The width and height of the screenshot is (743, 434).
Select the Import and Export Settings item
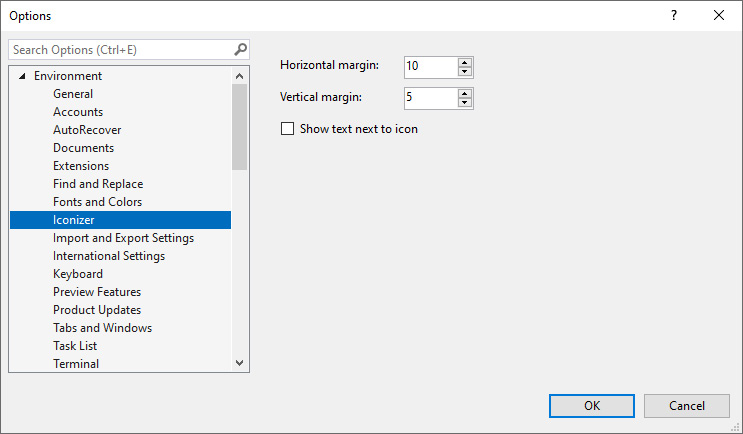tap(123, 238)
